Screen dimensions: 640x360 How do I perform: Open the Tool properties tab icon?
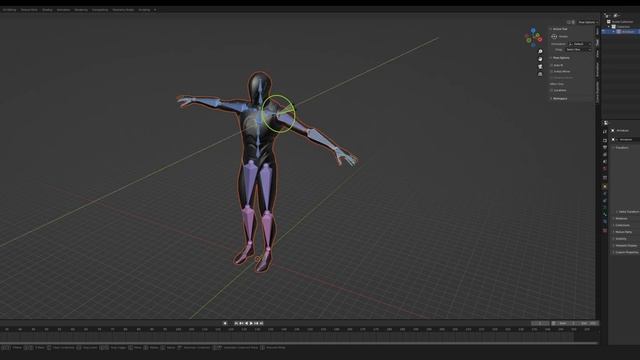tap(605, 131)
